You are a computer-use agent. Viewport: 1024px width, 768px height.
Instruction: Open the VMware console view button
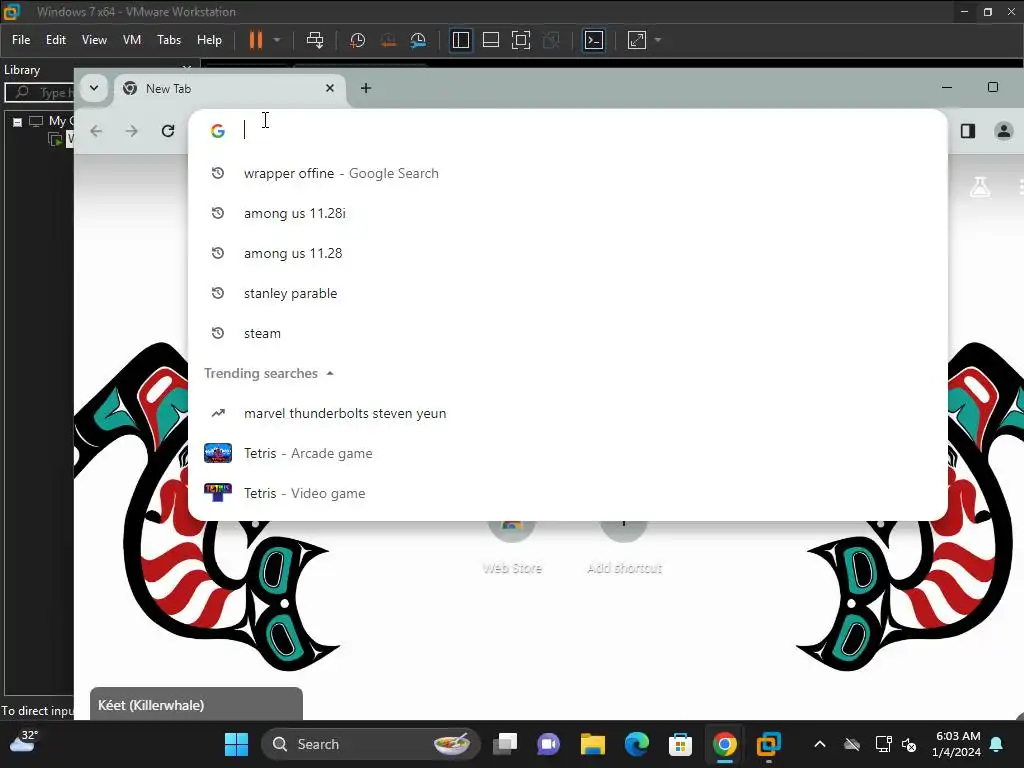point(594,40)
